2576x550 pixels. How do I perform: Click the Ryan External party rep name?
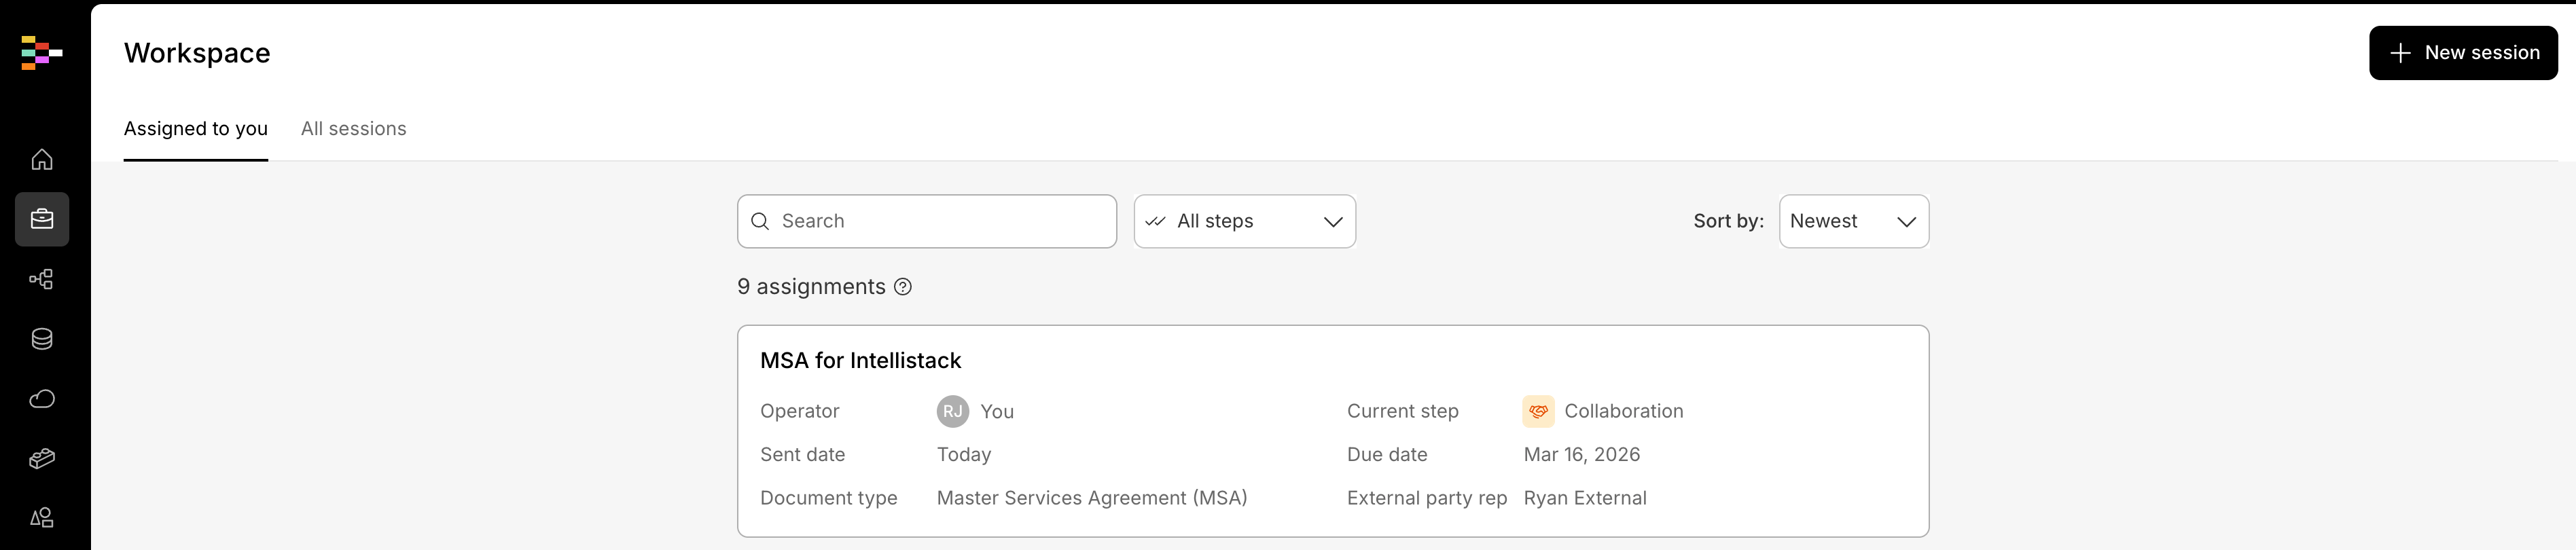(1584, 498)
